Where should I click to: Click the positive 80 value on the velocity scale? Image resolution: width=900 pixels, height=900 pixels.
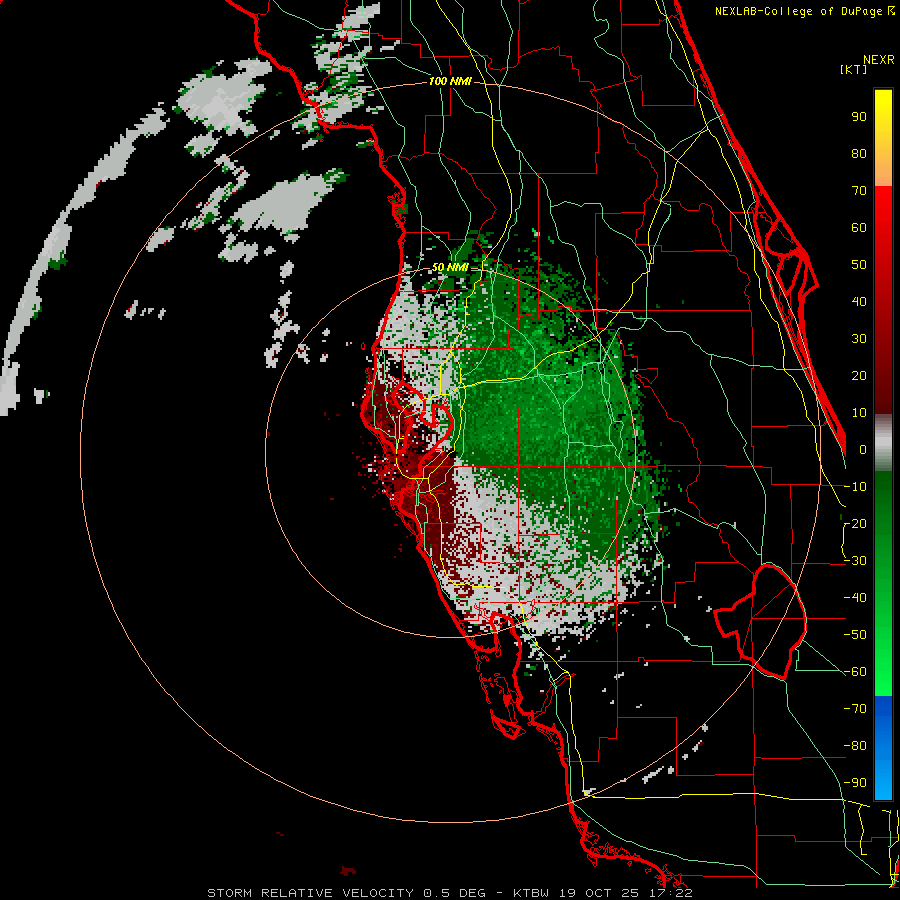pos(859,153)
